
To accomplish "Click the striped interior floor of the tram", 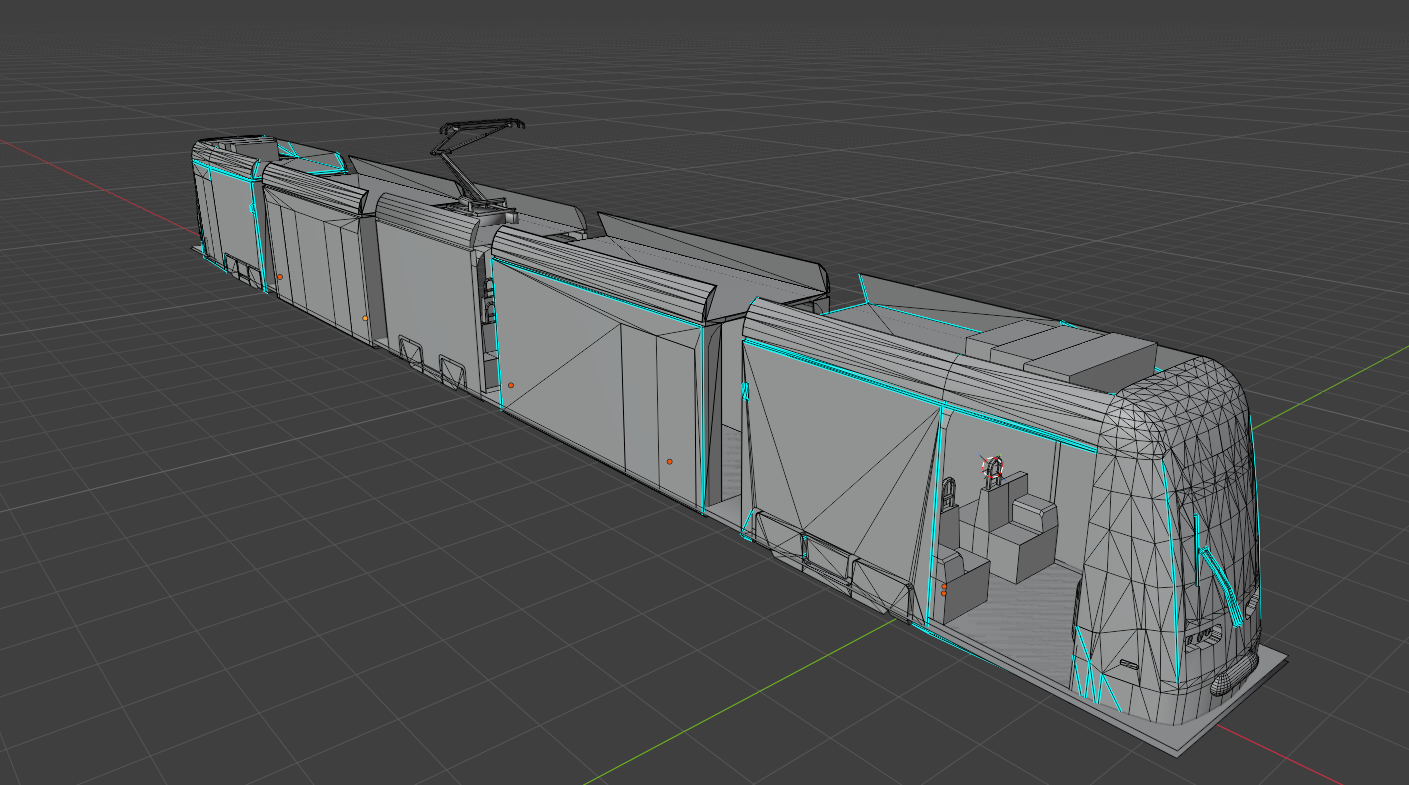I will (1030, 610).
